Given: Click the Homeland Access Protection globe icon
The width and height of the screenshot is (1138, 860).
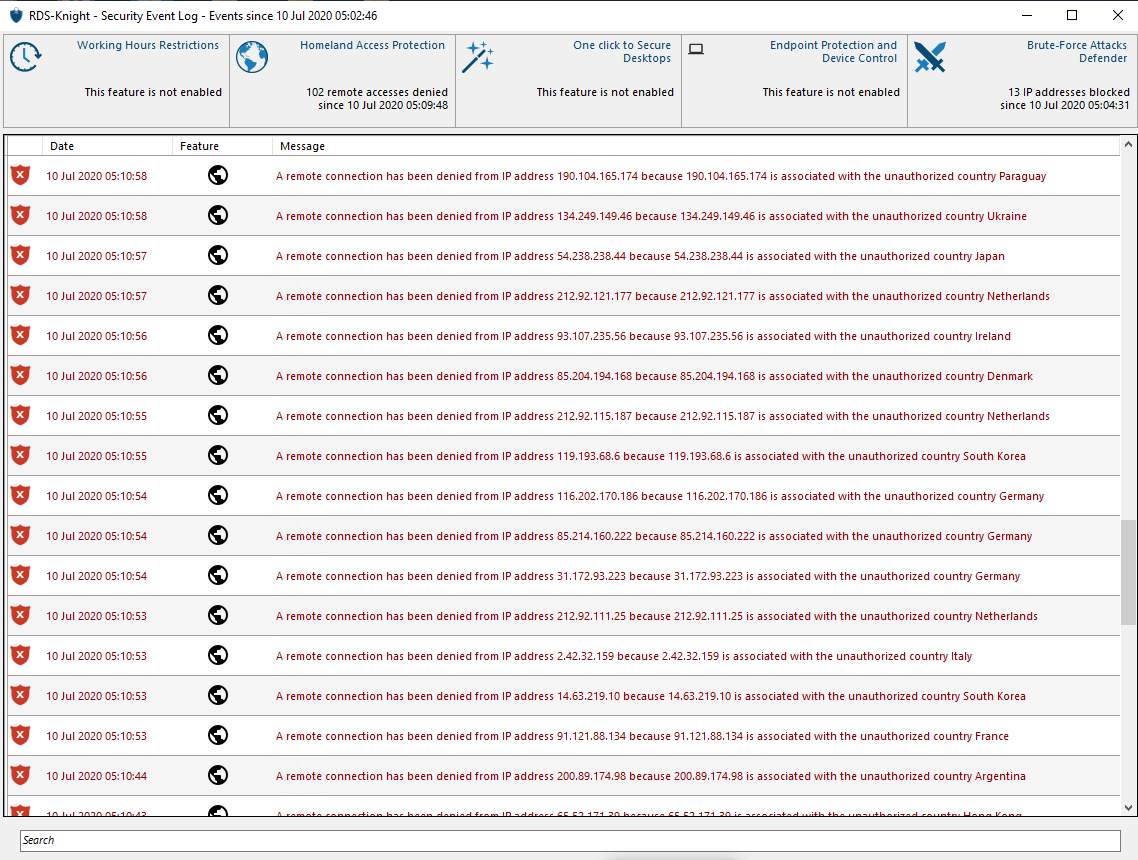Looking at the screenshot, I should point(252,57).
